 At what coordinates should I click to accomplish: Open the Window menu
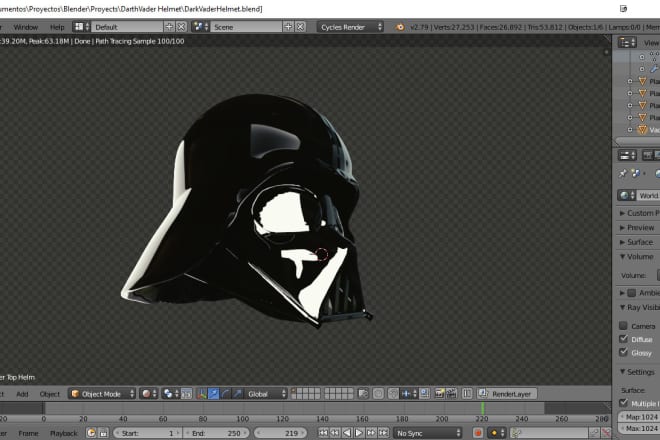point(26,27)
